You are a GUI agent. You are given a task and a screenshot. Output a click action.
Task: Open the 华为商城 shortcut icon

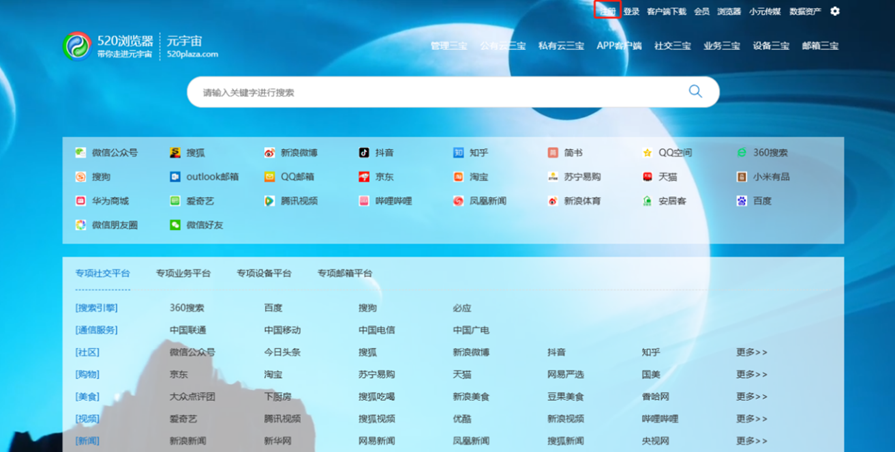click(x=80, y=201)
